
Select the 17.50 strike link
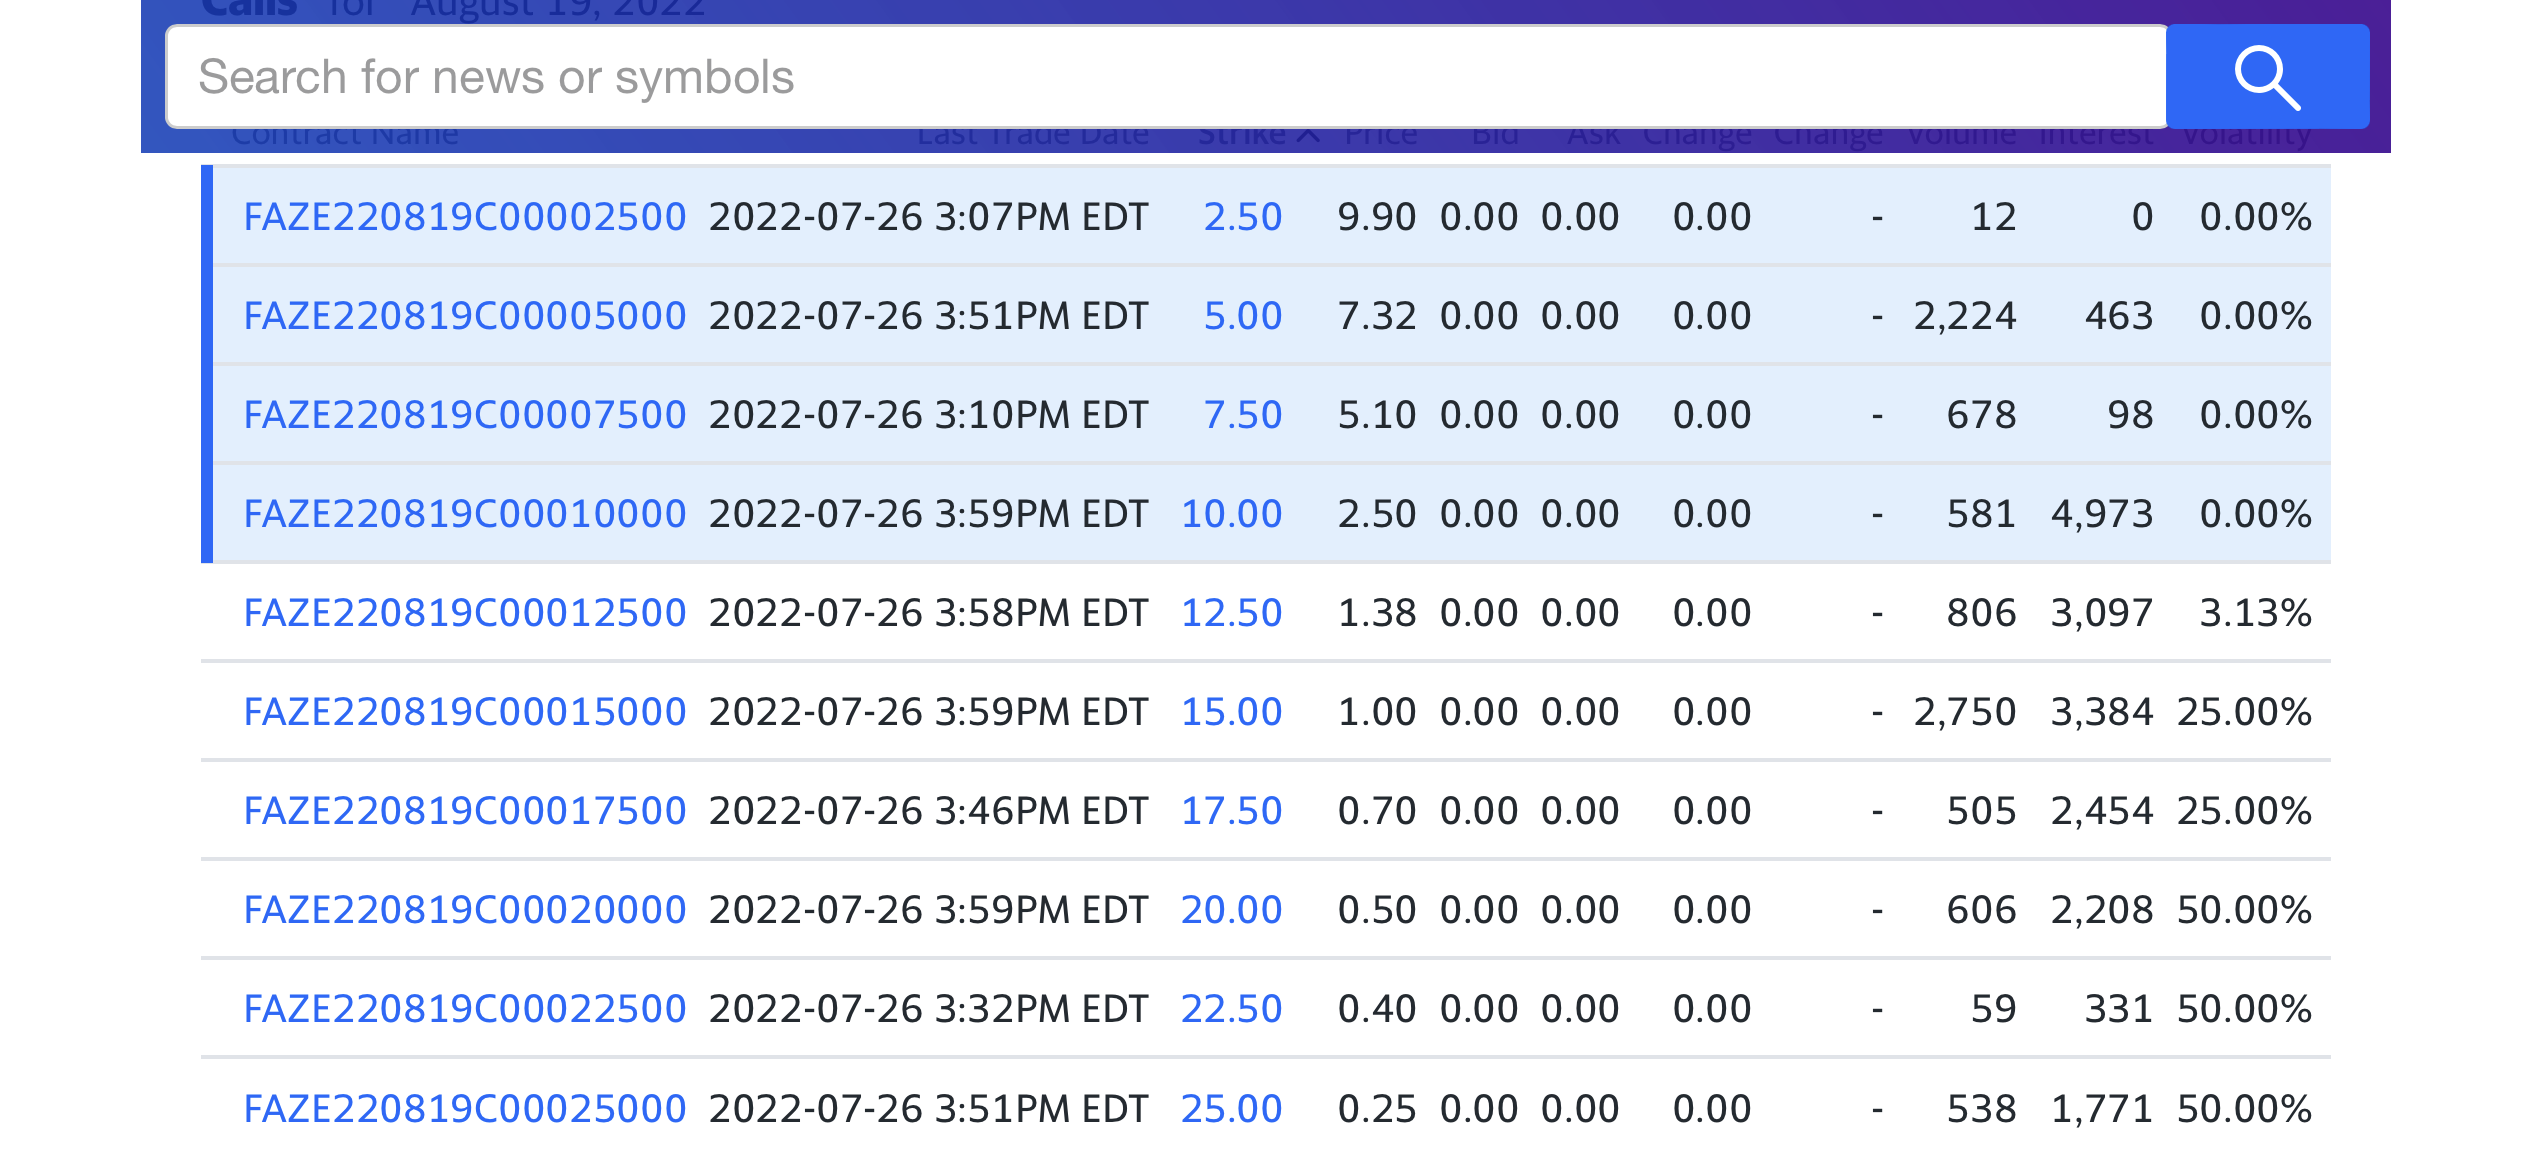tap(1231, 811)
